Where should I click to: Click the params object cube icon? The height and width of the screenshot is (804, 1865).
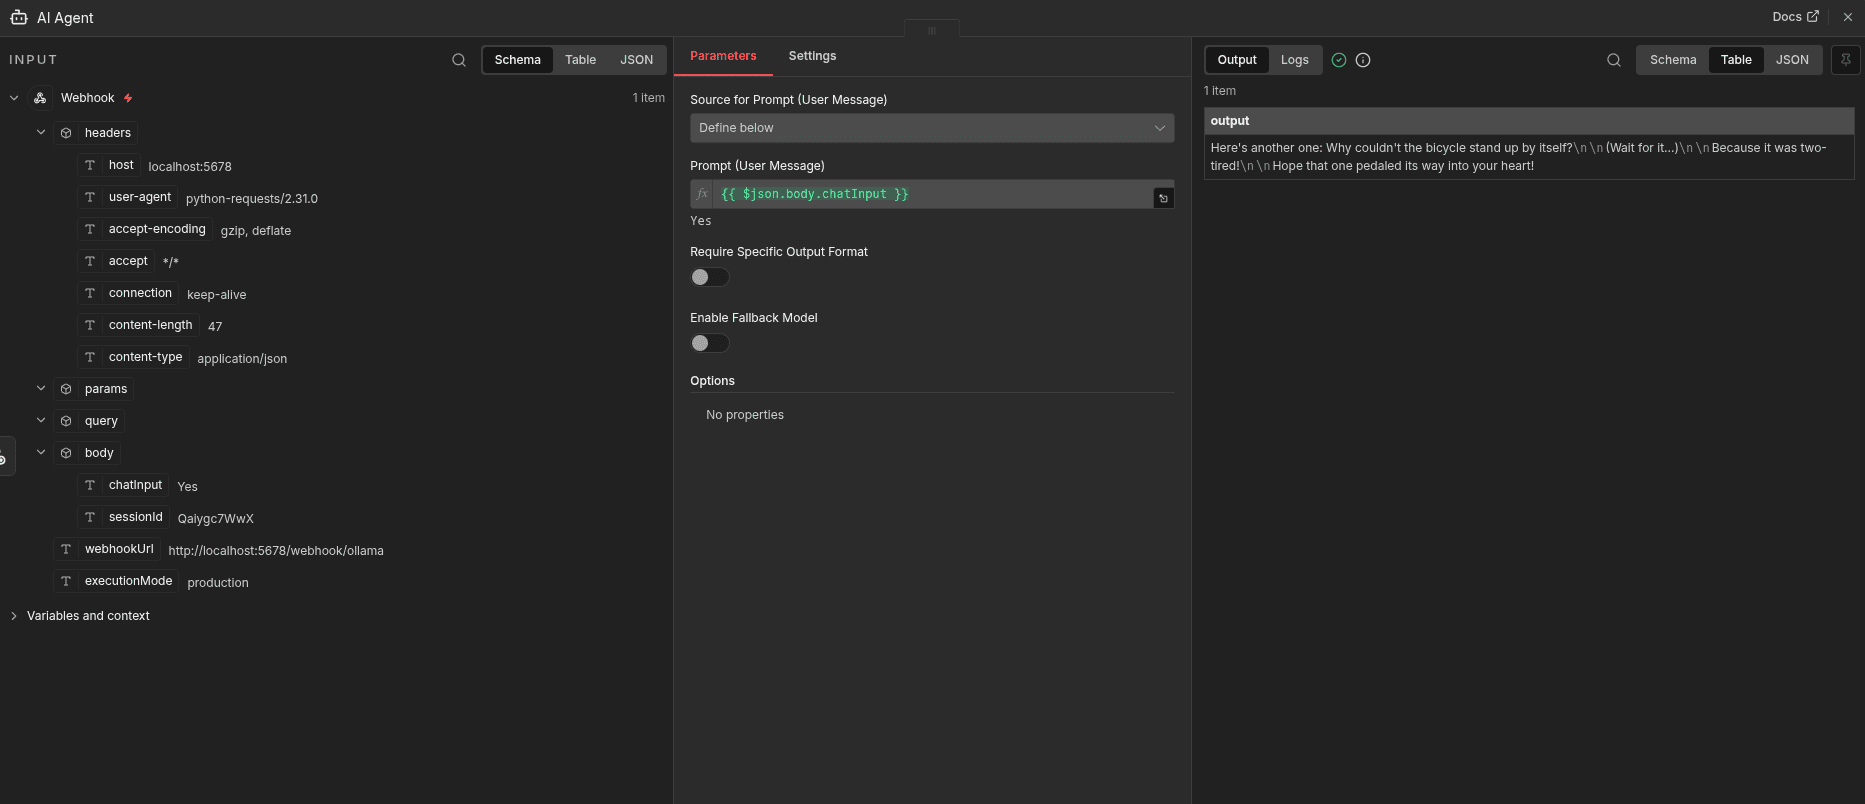(x=66, y=389)
